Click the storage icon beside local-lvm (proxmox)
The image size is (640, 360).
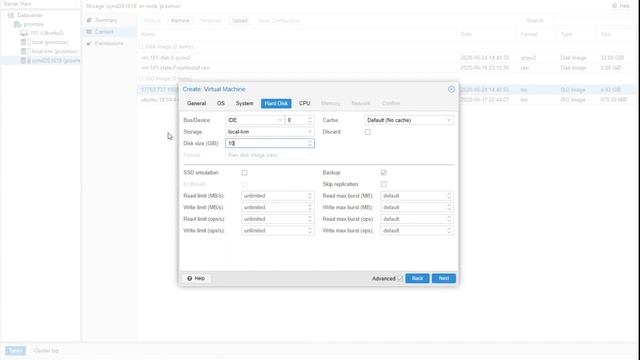pos(24,51)
